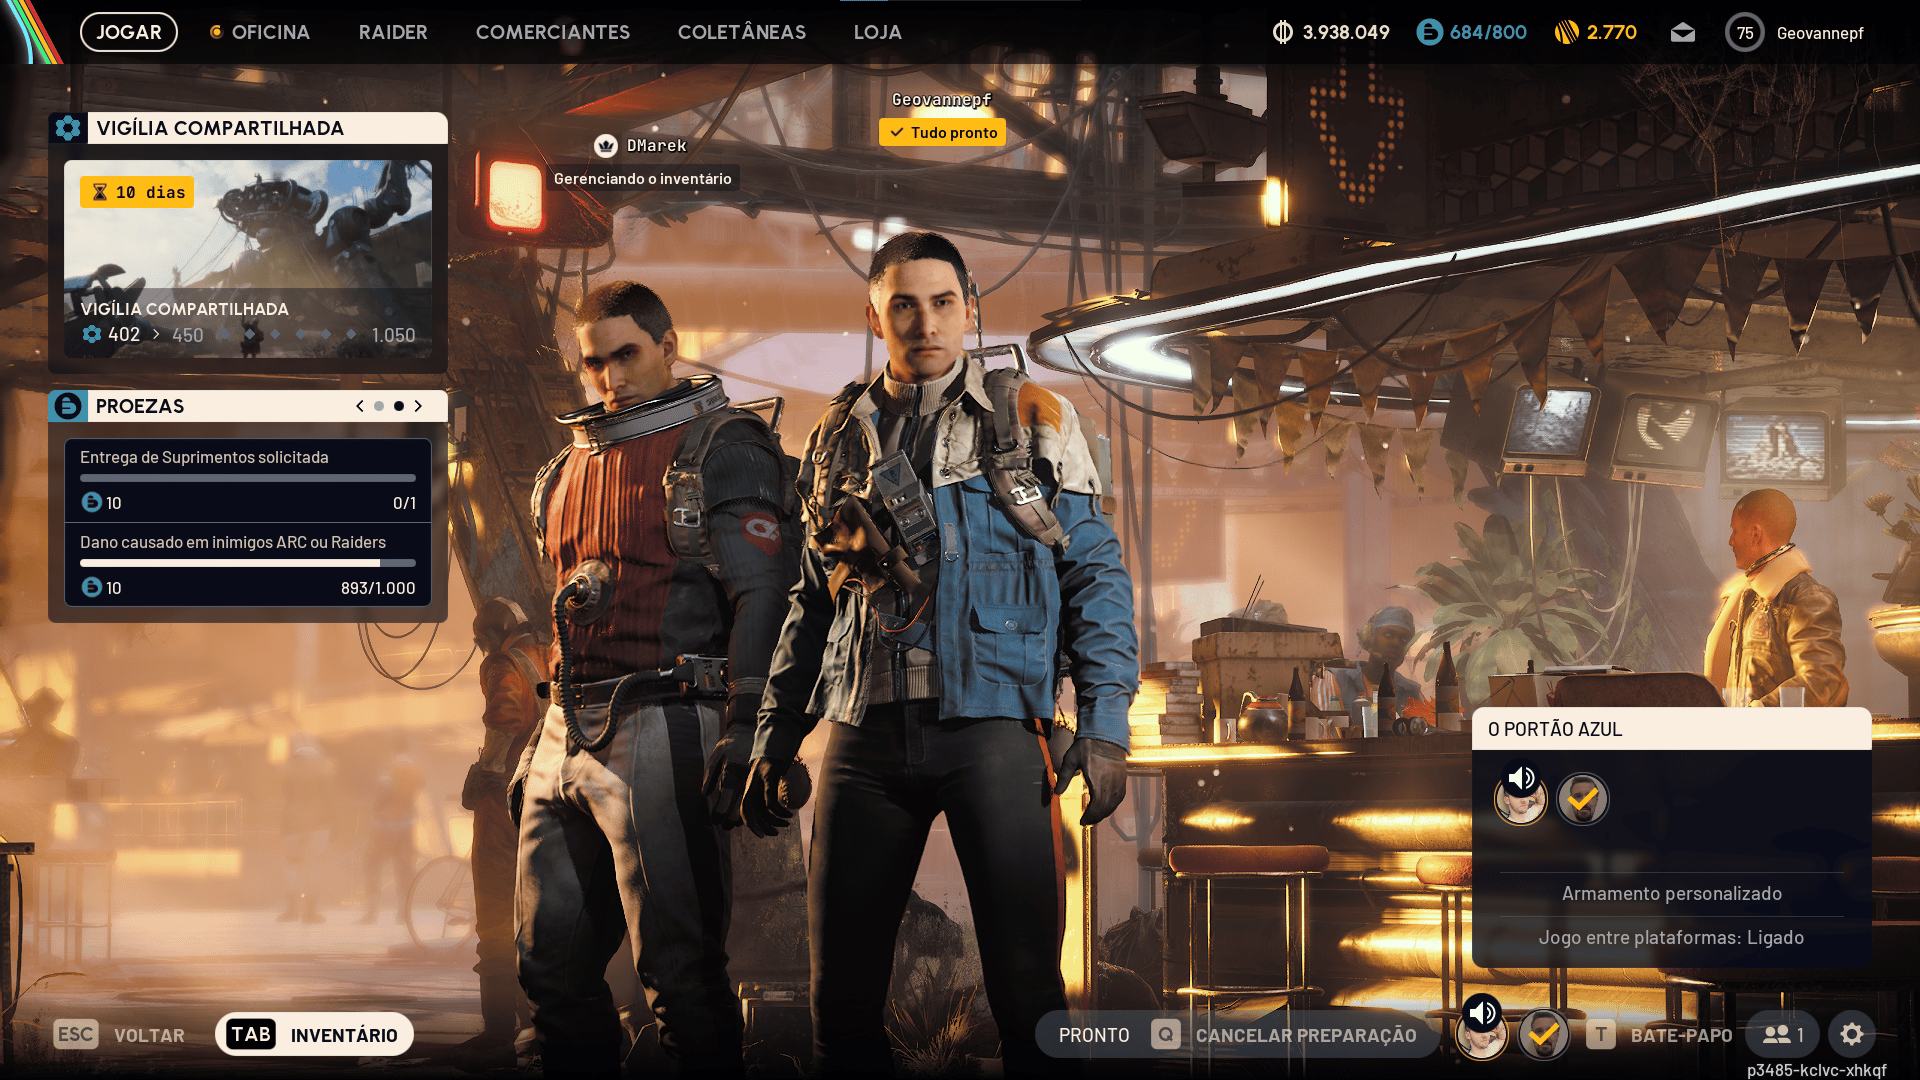Click the gear icon beside the Vigília Compartilhada header
This screenshot has width=1920, height=1080.
pyautogui.click(x=67, y=128)
